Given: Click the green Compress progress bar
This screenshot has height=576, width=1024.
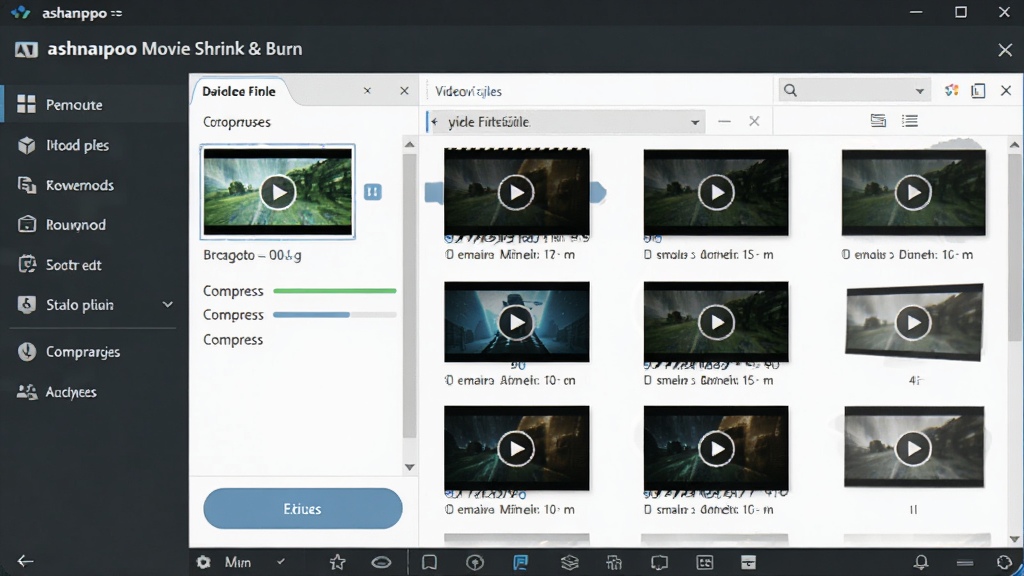Looking at the screenshot, I should coord(335,291).
